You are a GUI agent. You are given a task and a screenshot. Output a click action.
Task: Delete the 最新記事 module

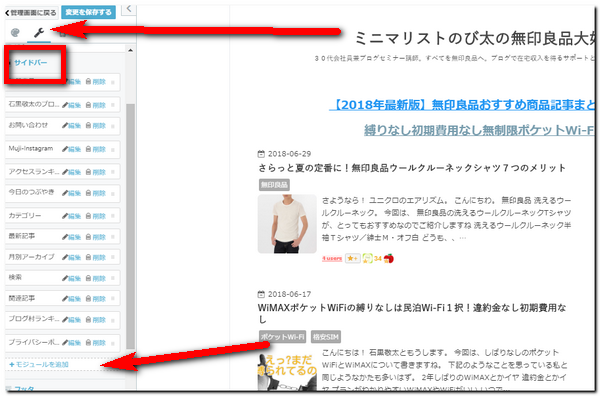[96, 237]
